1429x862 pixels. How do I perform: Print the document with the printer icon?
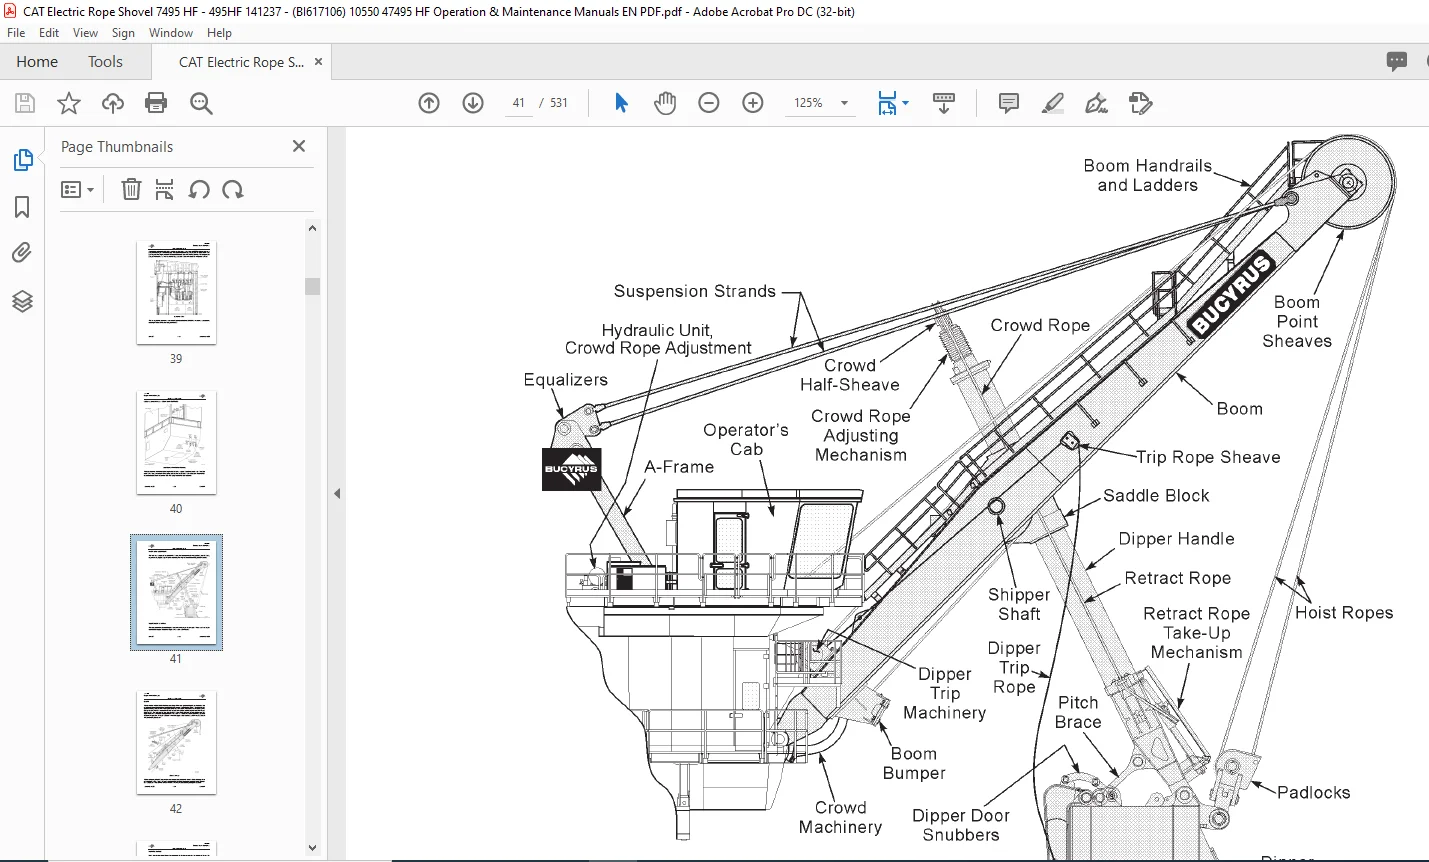(x=156, y=103)
